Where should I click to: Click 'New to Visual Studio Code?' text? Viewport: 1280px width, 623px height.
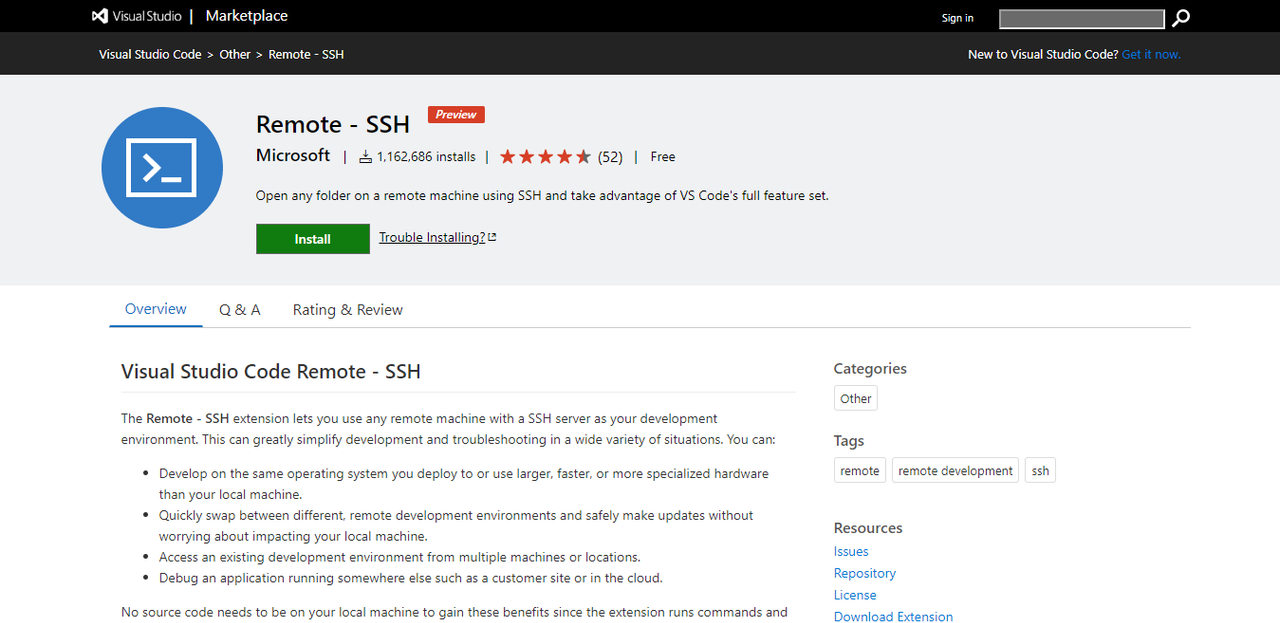1043,54
